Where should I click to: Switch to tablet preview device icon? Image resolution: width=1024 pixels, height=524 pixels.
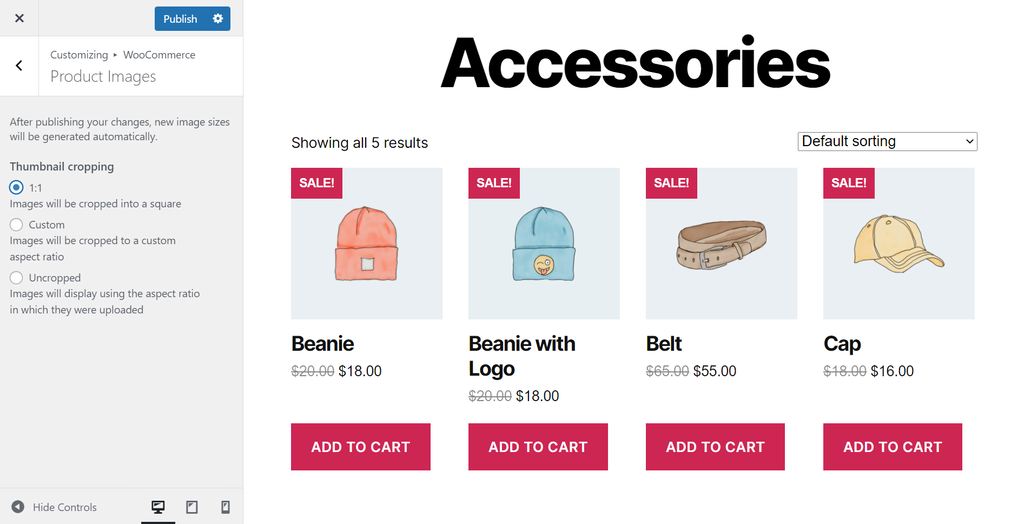coord(192,507)
